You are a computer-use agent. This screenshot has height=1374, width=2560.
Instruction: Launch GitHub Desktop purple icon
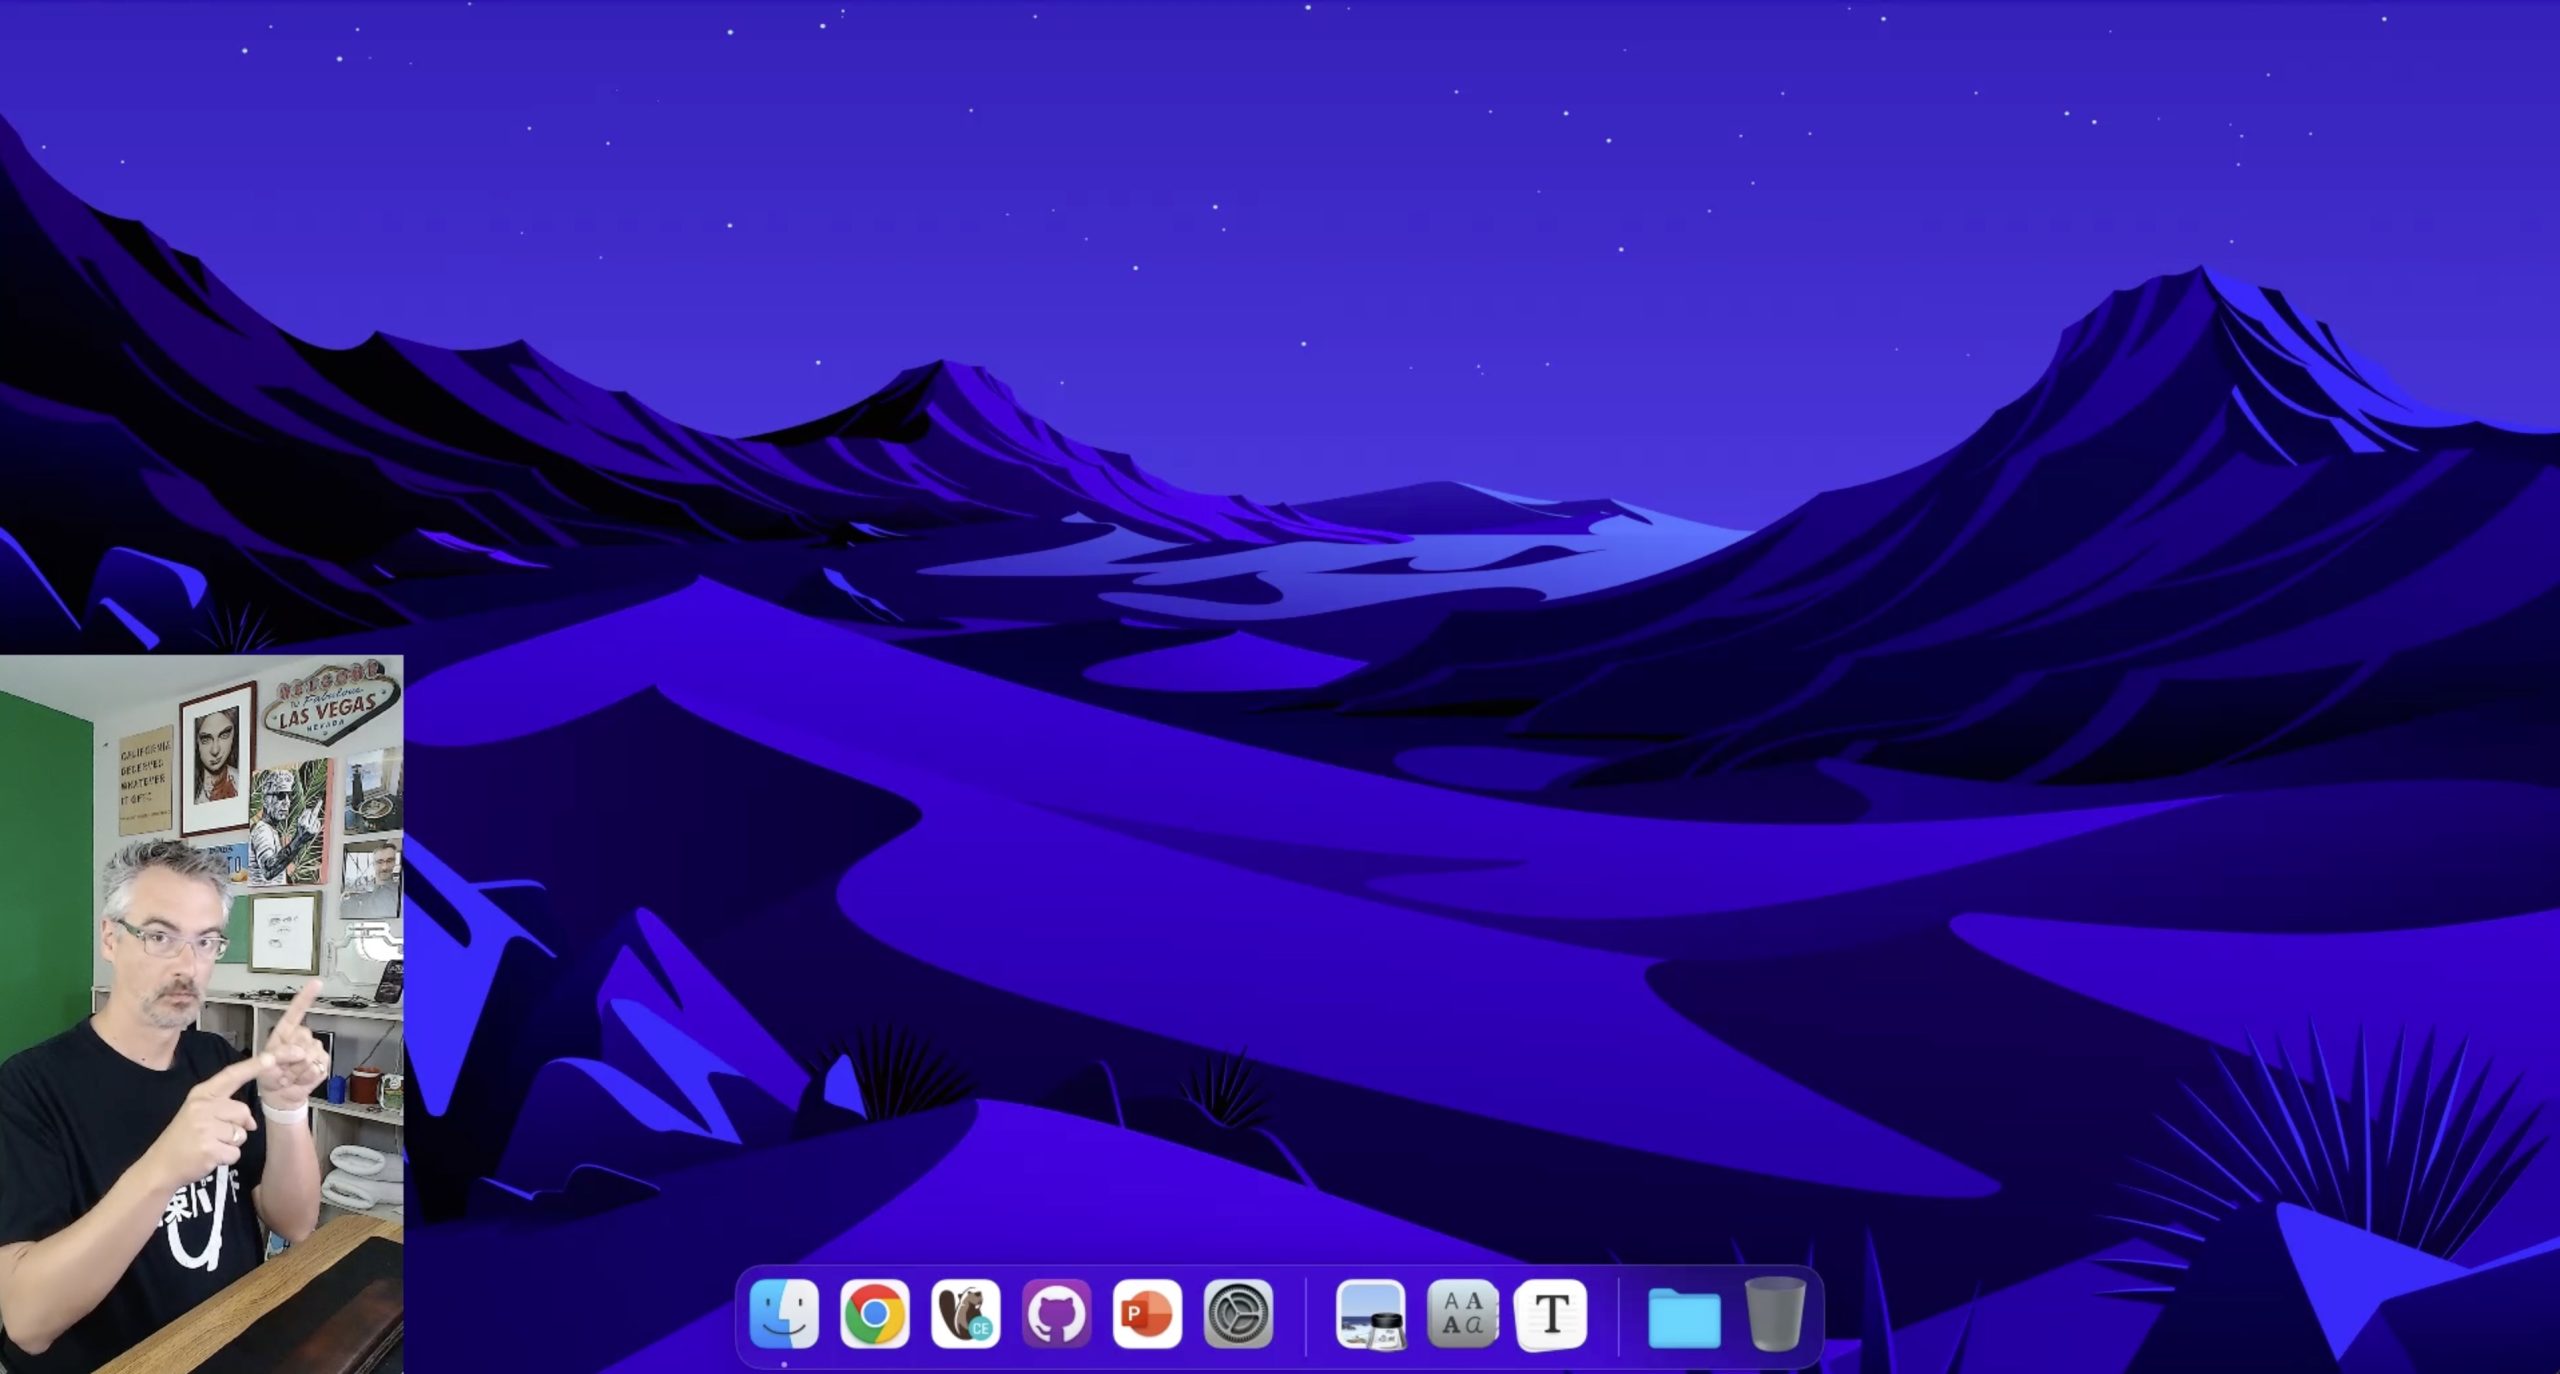point(1057,1313)
